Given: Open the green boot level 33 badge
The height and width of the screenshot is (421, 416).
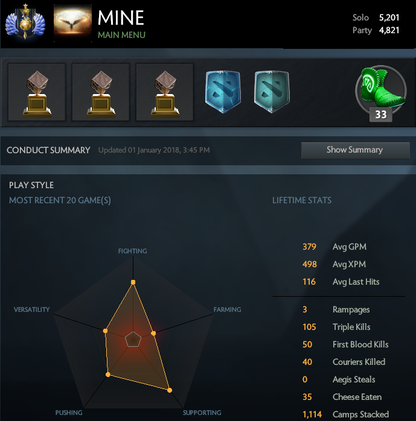Looking at the screenshot, I should coord(381,93).
